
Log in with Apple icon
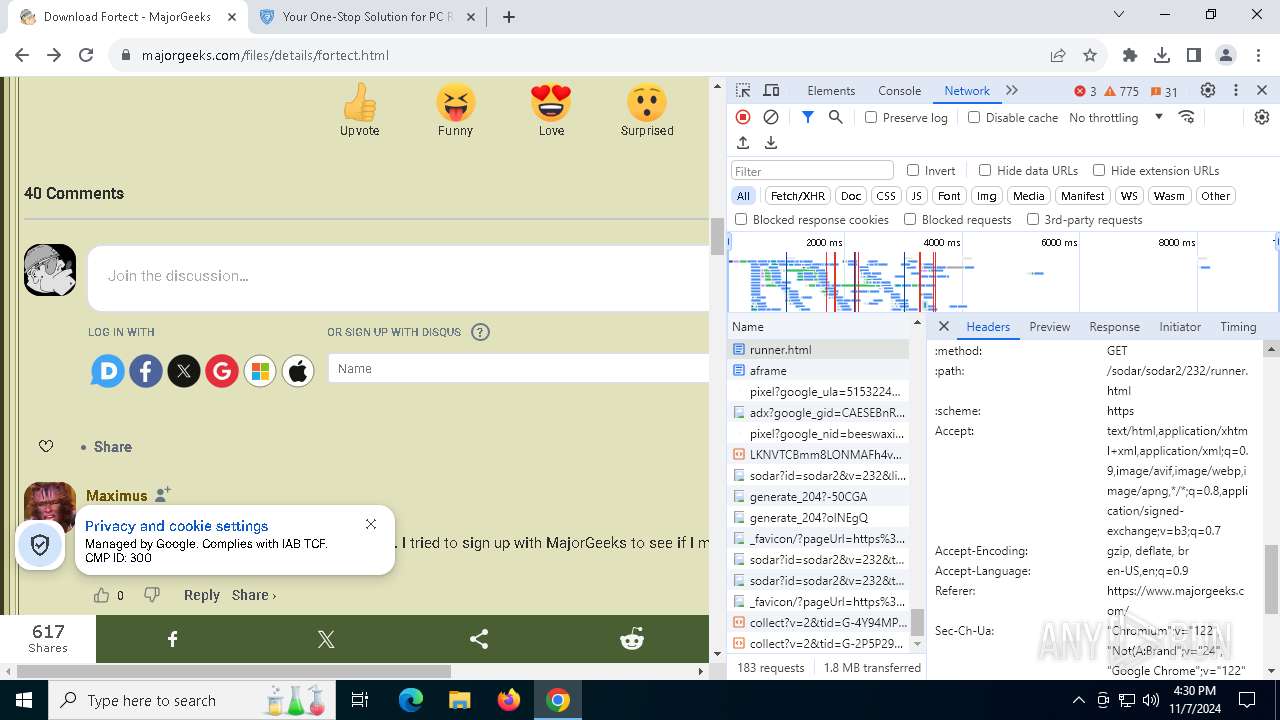[298, 372]
